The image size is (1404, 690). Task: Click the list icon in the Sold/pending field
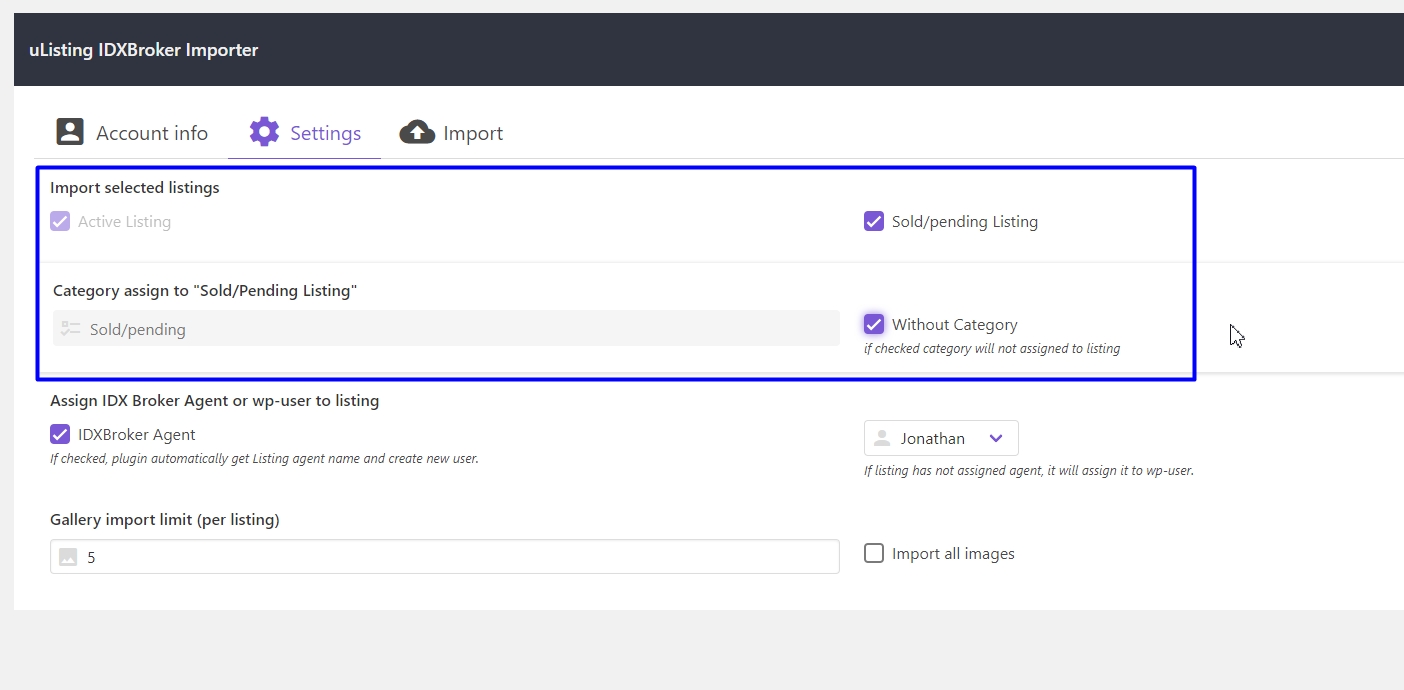[x=70, y=328]
